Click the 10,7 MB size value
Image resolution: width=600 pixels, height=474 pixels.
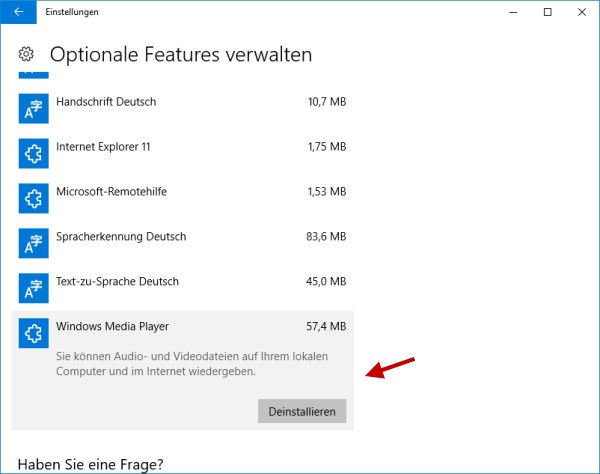pyautogui.click(x=327, y=102)
